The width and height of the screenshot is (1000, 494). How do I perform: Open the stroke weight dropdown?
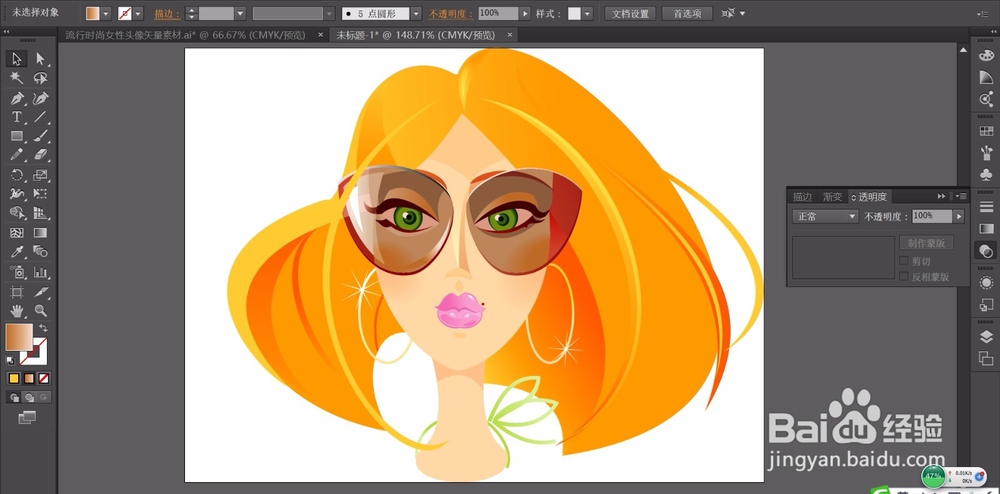click(240, 13)
